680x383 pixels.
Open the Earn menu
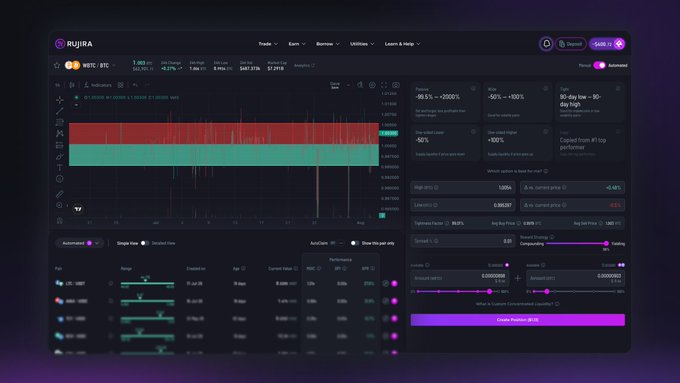pos(297,44)
